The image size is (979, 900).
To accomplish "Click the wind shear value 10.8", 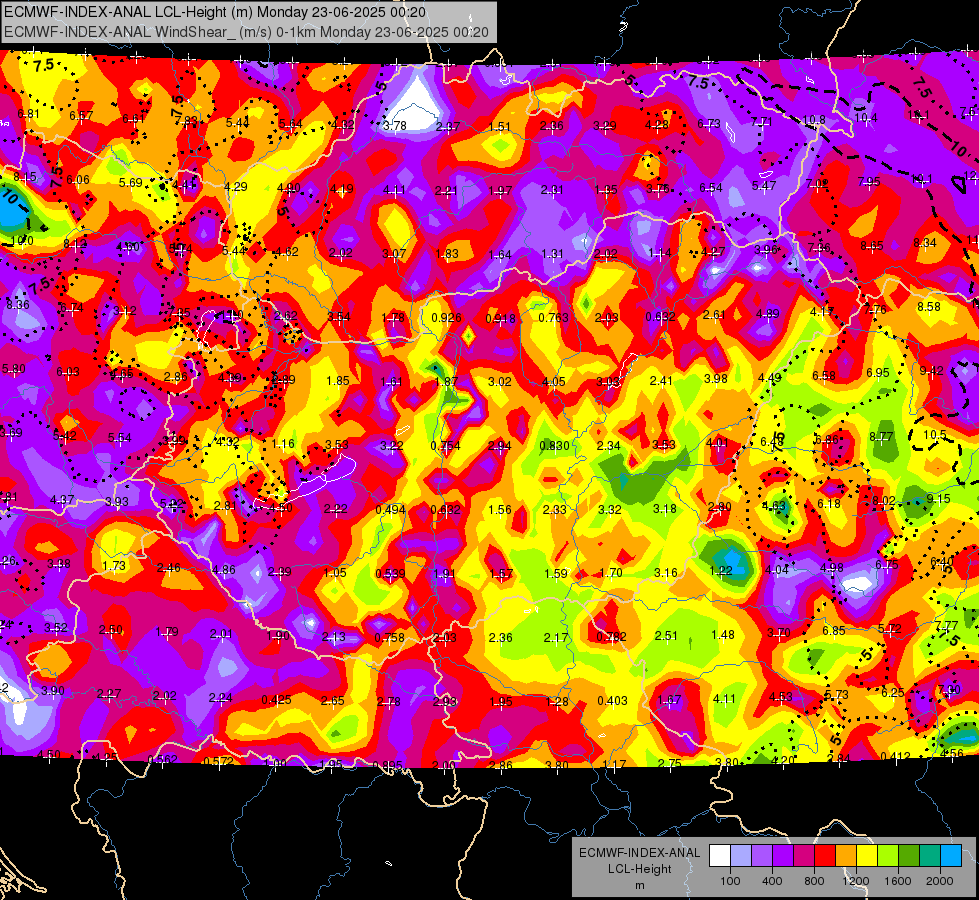I will (x=814, y=120).
